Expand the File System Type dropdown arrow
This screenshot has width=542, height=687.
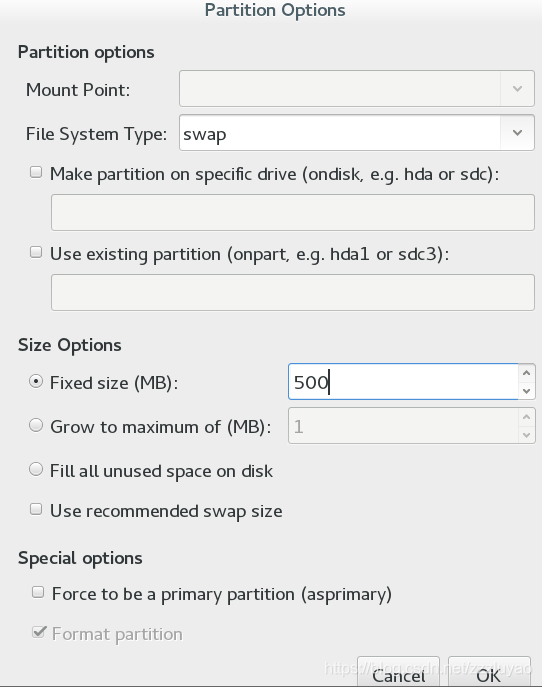(x=517, y=132)
